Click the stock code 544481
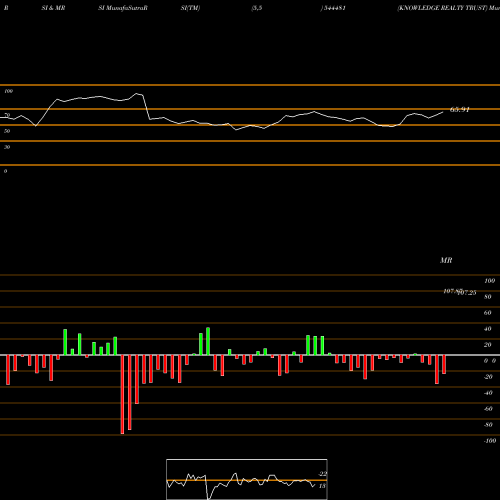The width and height of the screenshot is (500, 500). (334, 8)
